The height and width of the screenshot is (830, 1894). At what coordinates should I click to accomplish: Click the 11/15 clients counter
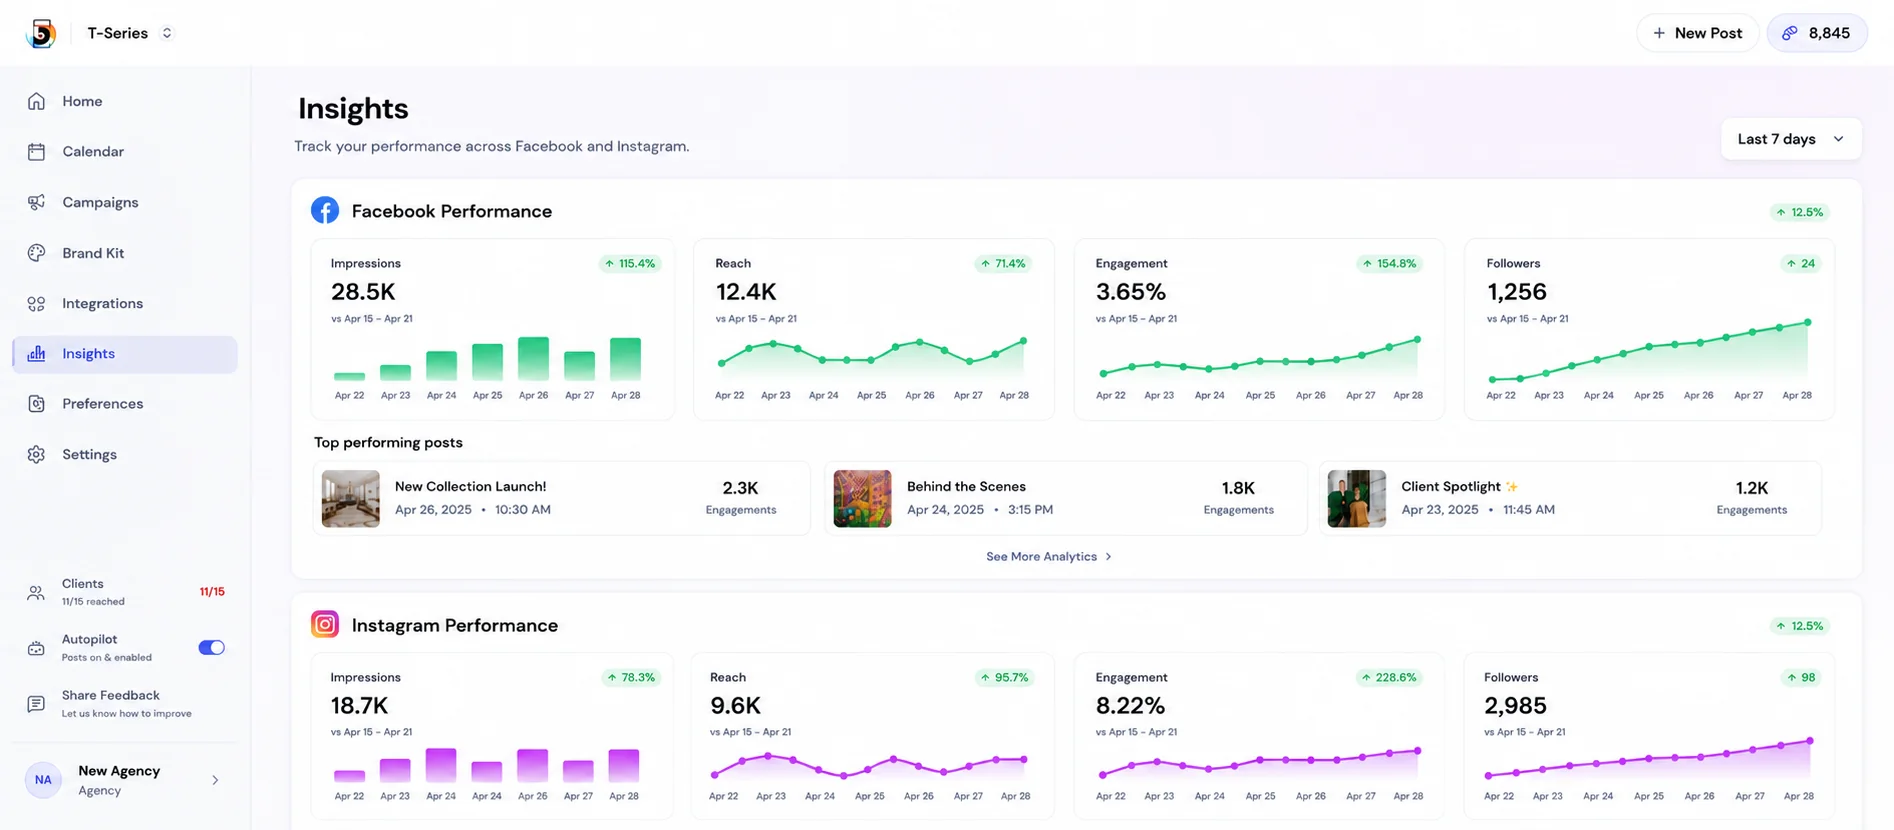[212, 592]
